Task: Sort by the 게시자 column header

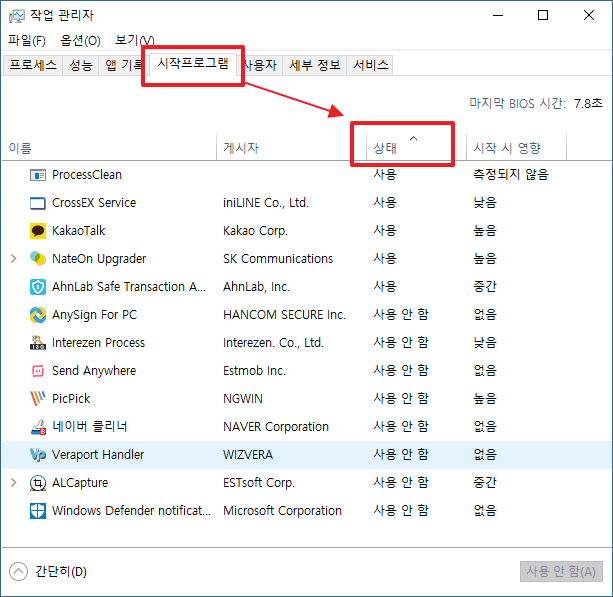Action: point(291,147)
